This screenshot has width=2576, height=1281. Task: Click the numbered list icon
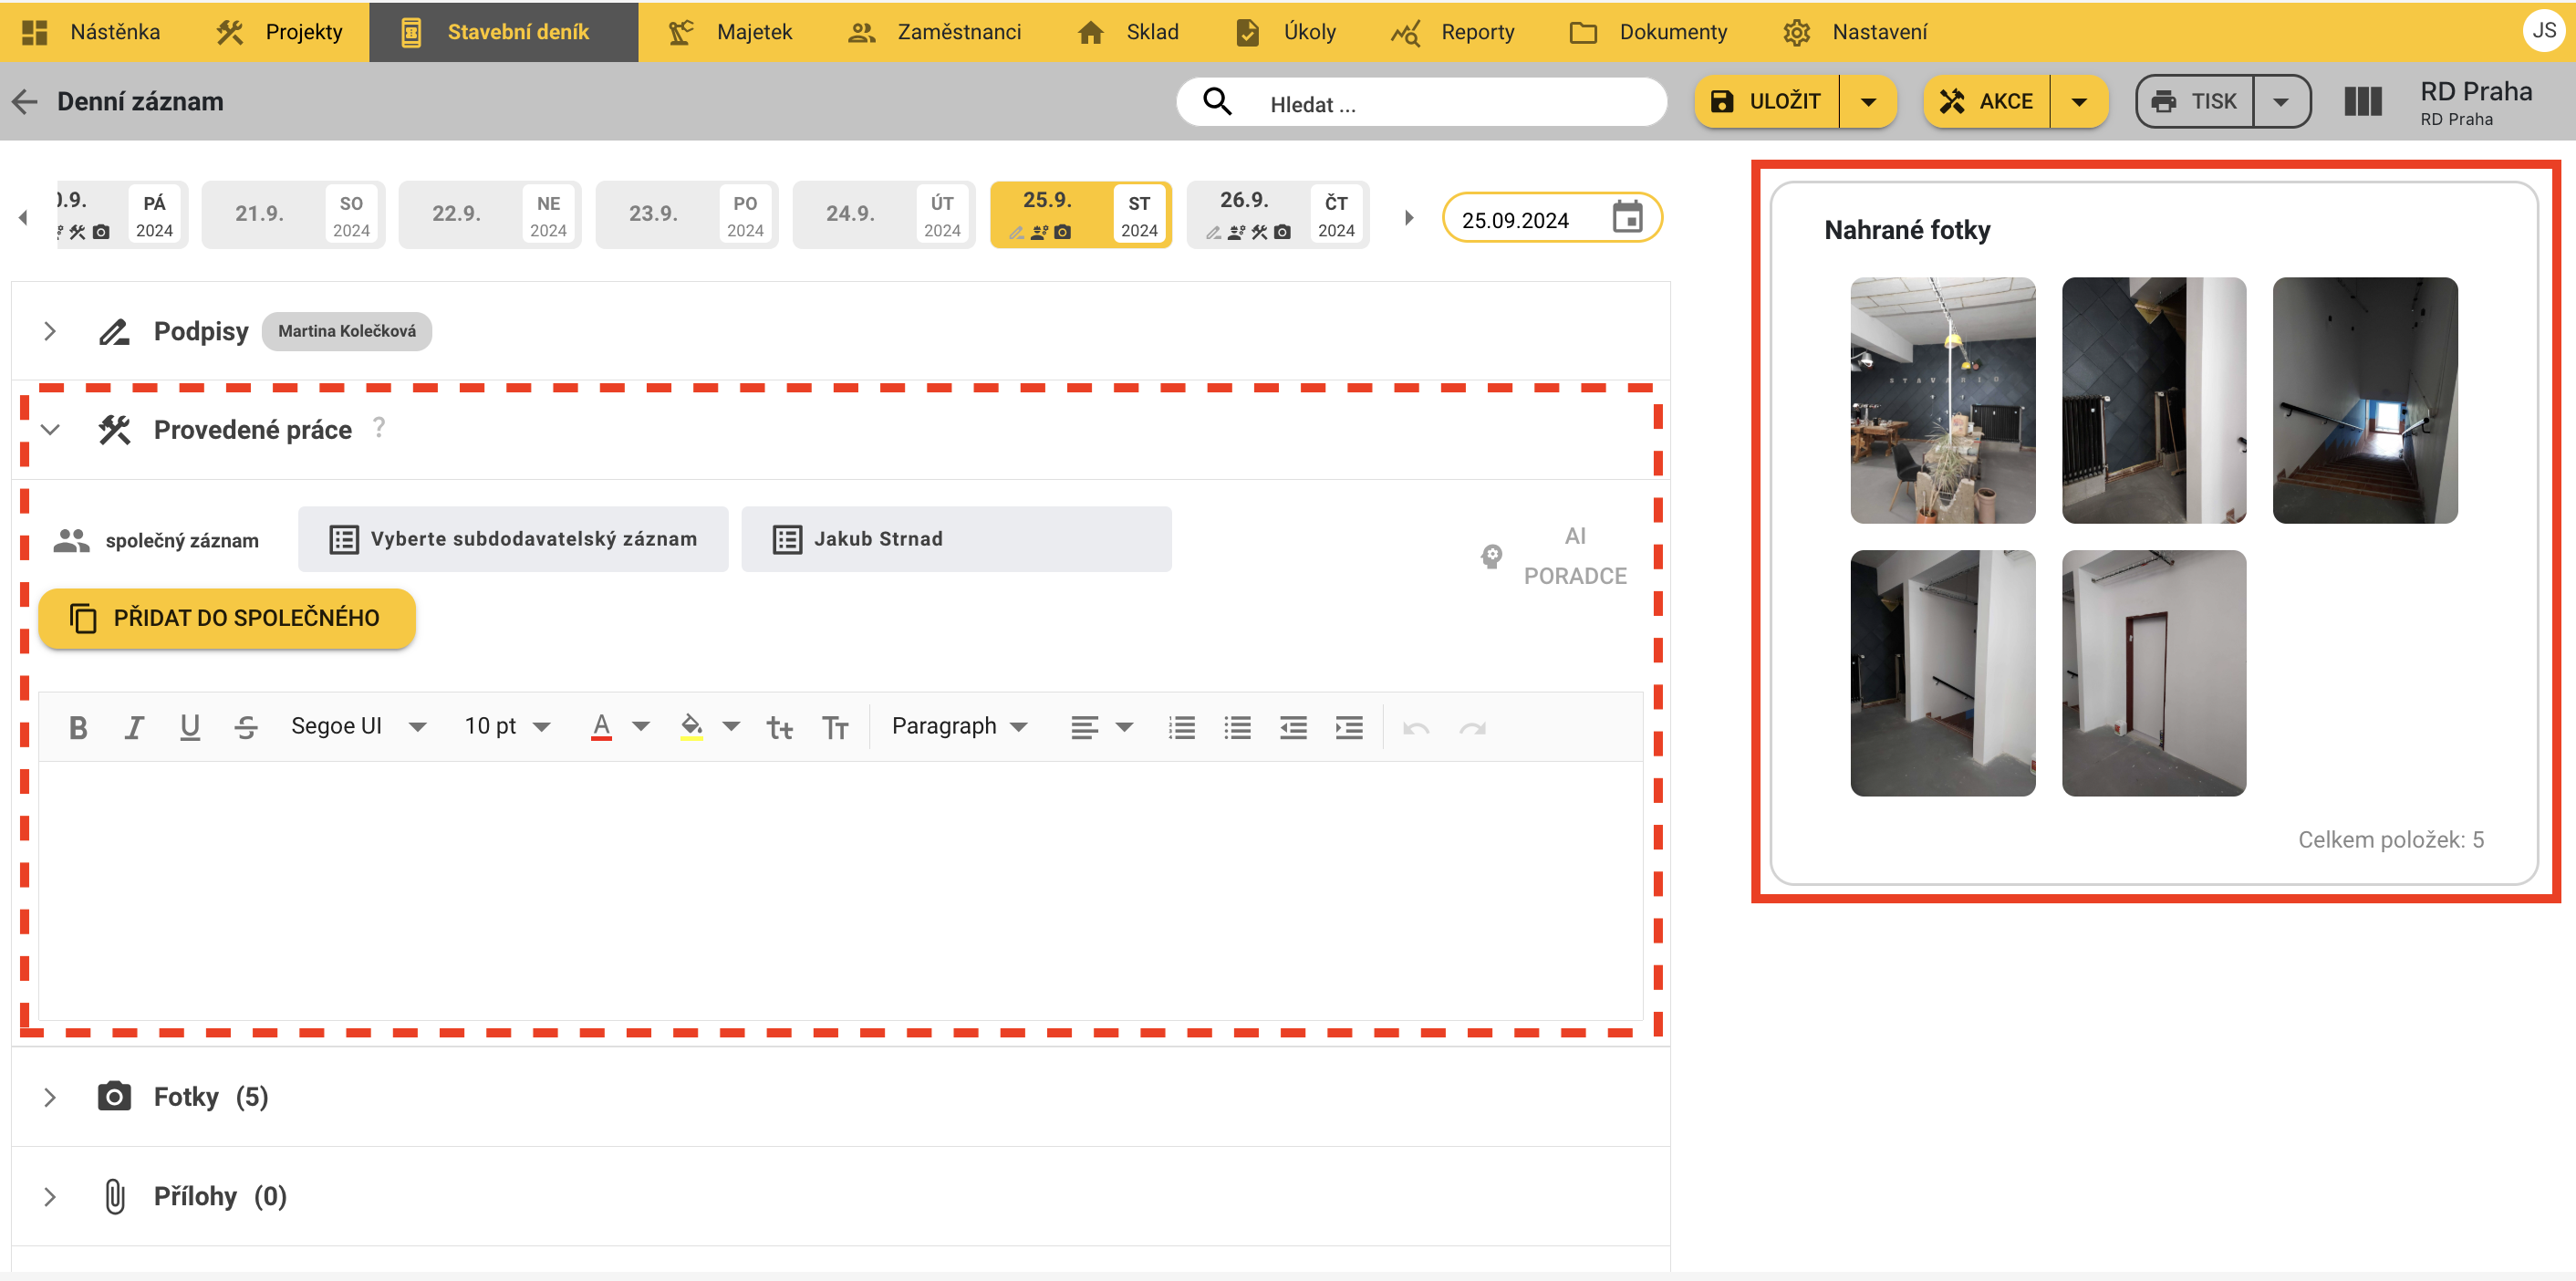coord(1181,727)
